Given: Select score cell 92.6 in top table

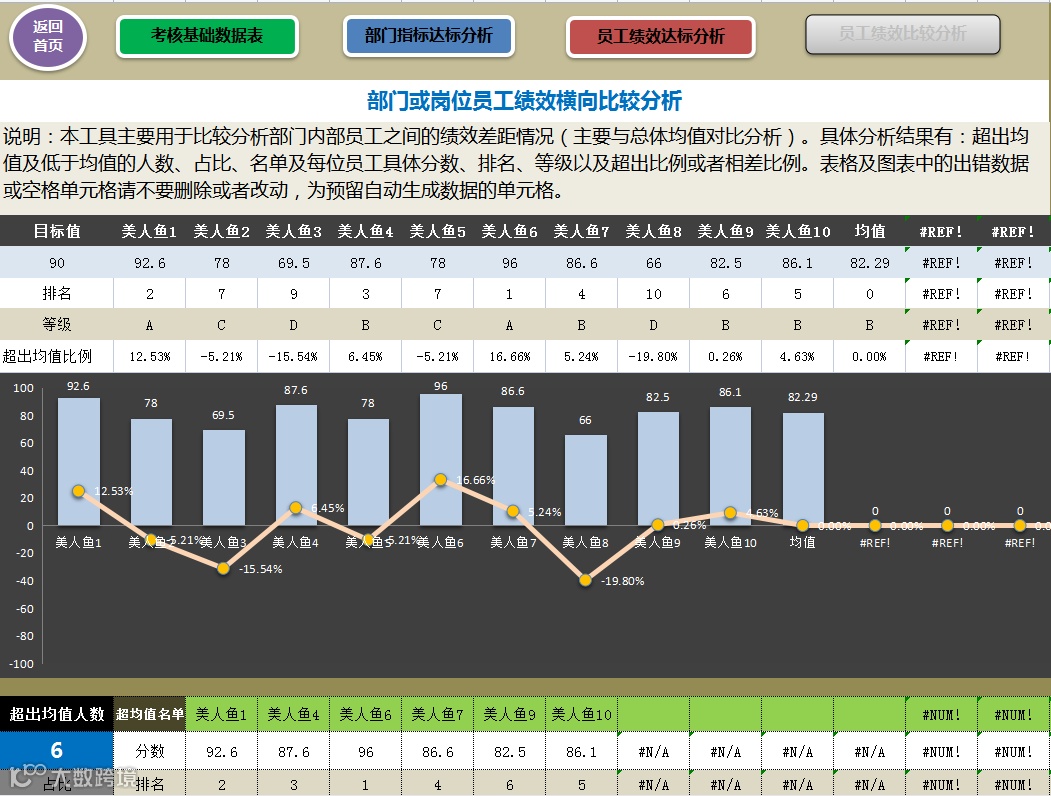Looking at the screenshot, I should (x=149, y=263).
